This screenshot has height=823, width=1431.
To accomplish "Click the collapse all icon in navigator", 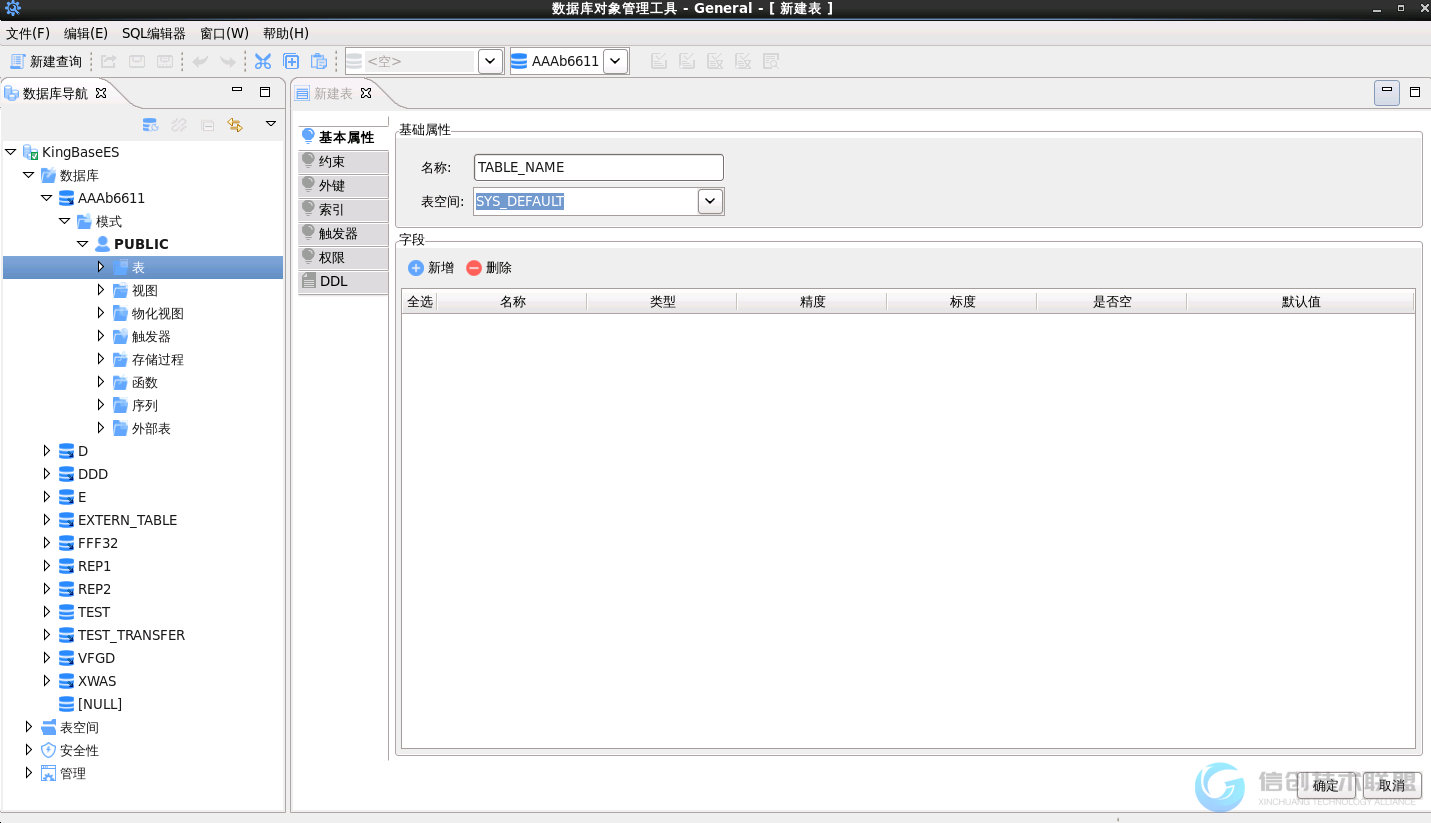I will coord(207,125).
